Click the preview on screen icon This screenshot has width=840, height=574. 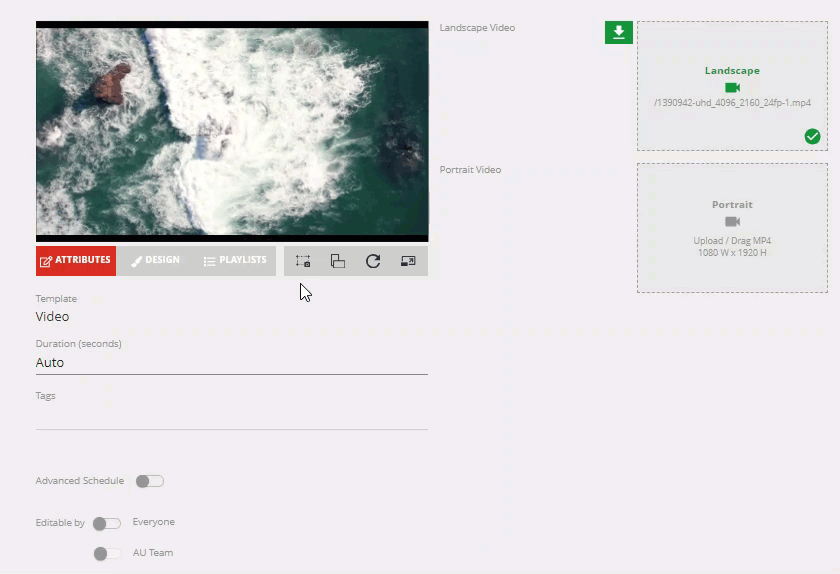(408, 261)
